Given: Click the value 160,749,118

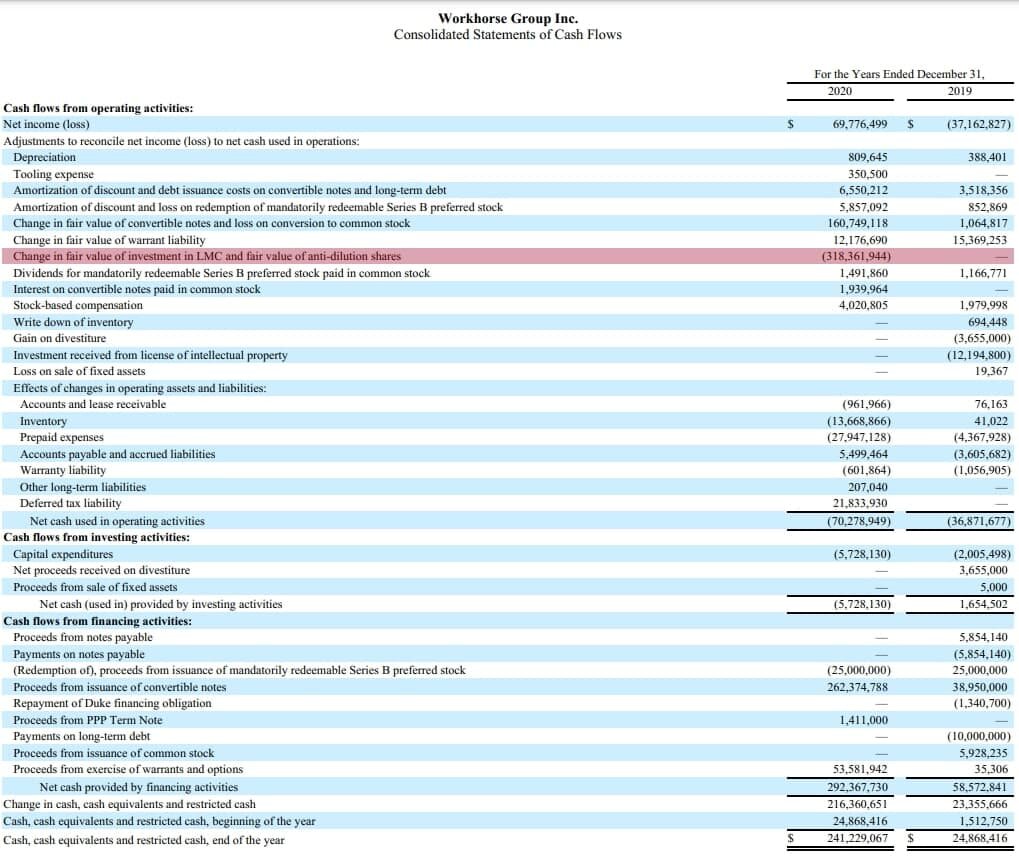Looking at the screenshot, I should coord(857,223).
